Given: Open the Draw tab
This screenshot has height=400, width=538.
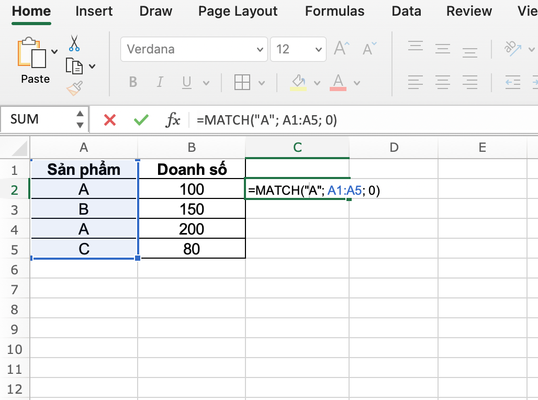Looking at the screenshot, I should pyautogui.click(x=155, y=11).
